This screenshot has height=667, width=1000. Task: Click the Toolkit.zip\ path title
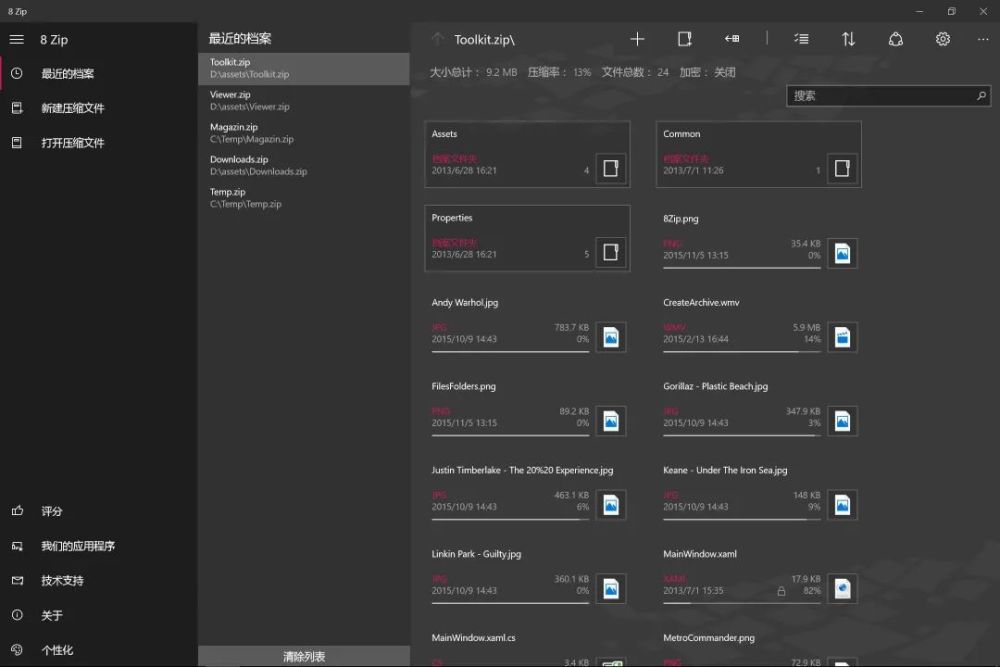click(x=484, y=40)
